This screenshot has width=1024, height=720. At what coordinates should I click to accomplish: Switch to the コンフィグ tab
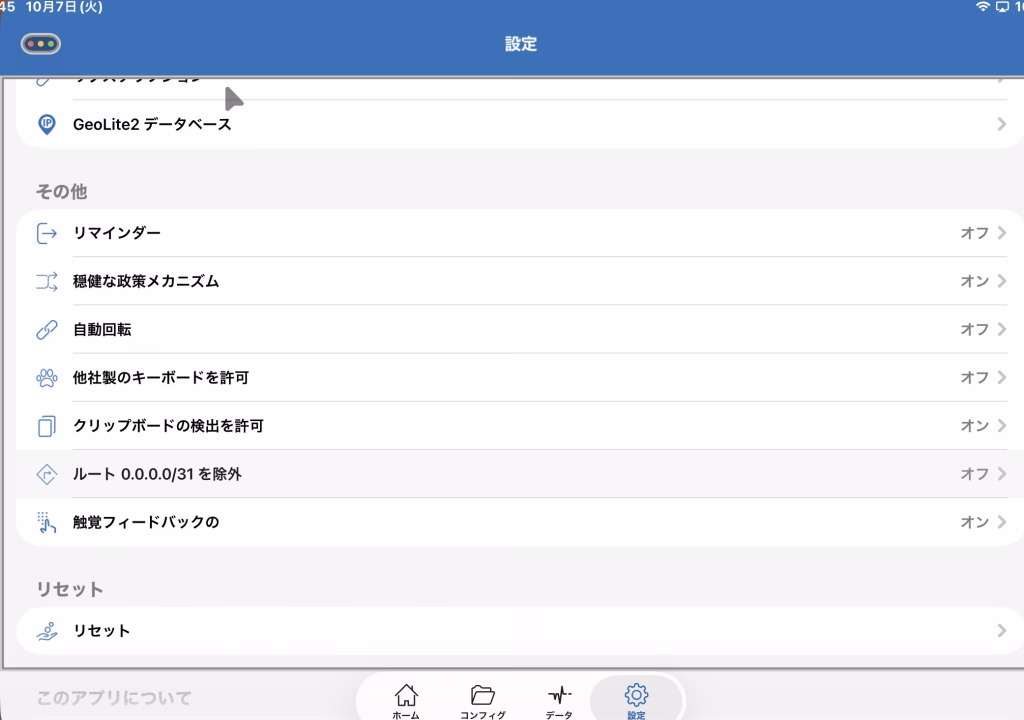click(x=483, y=701)
